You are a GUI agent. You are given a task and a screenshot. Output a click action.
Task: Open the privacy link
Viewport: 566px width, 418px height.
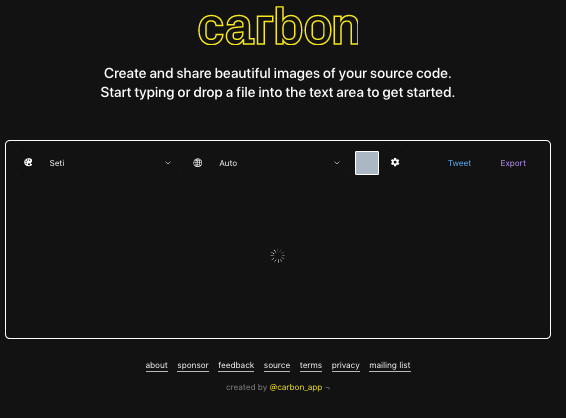click(345, 365)
